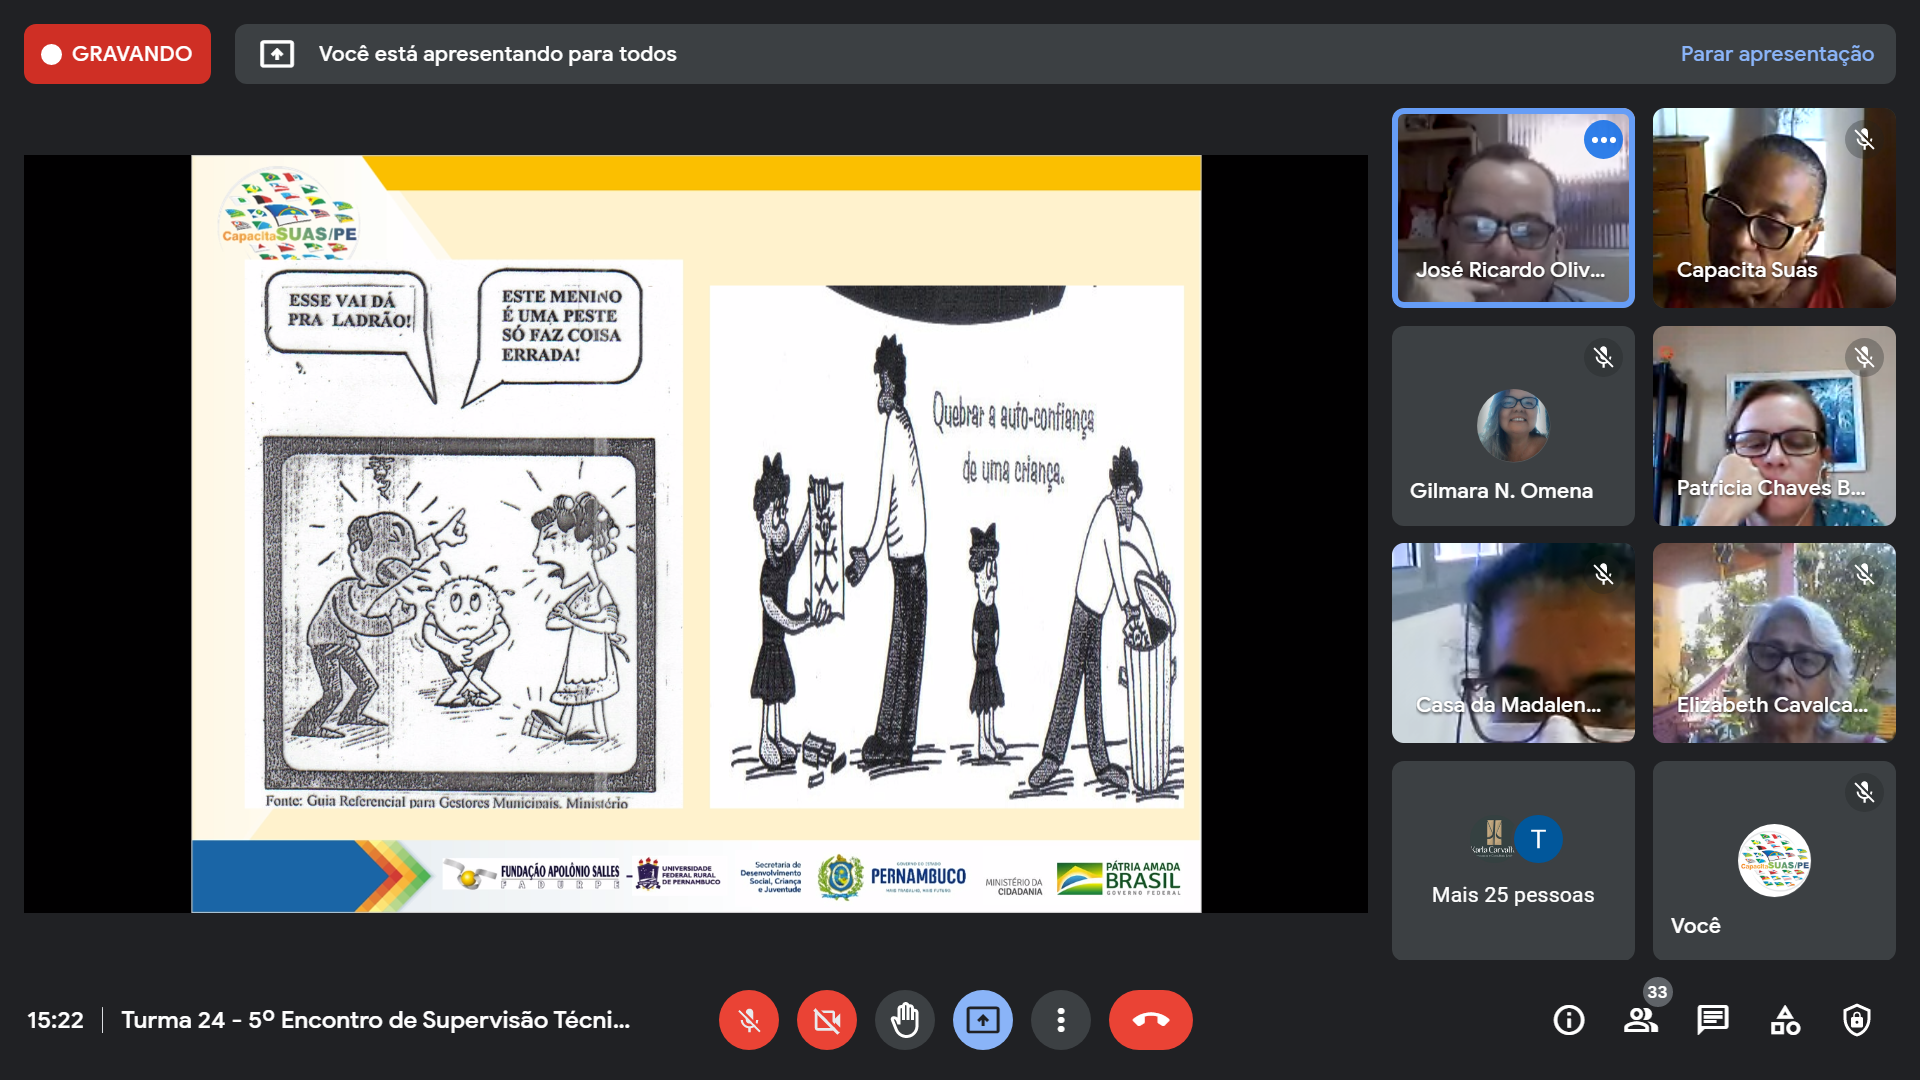Click the GRAVANDO recording indicator
The width and height of the screenshot is (1920, 1080).
[117, 54]
